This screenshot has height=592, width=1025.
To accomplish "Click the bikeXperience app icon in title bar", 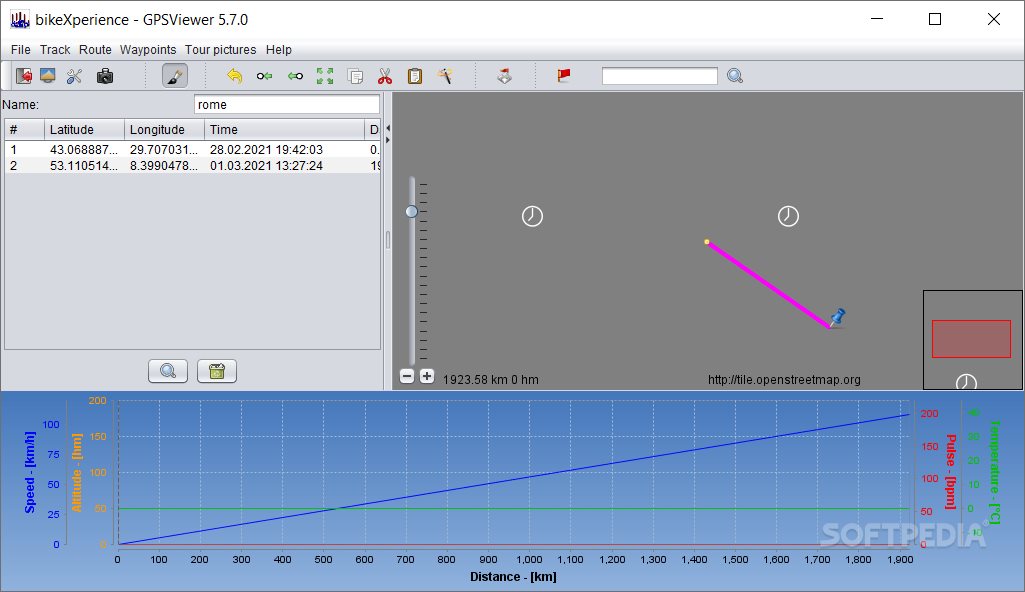I will (20, 20).
